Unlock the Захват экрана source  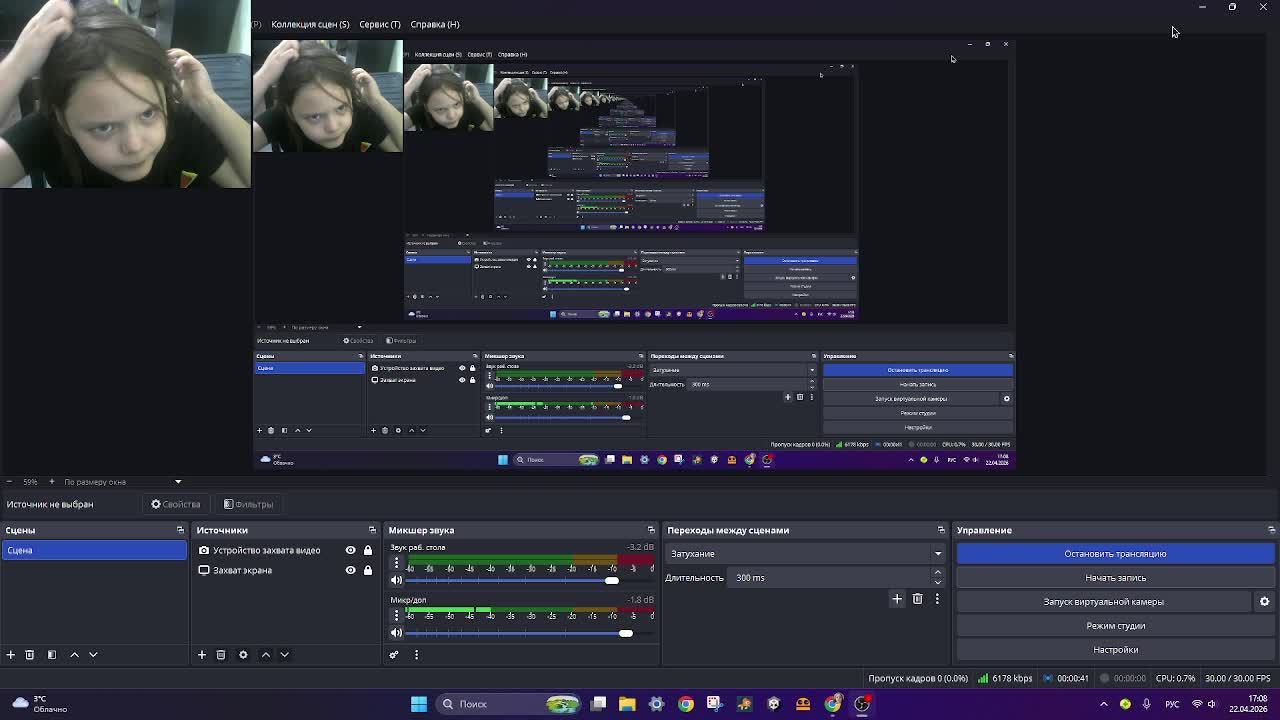368,570
